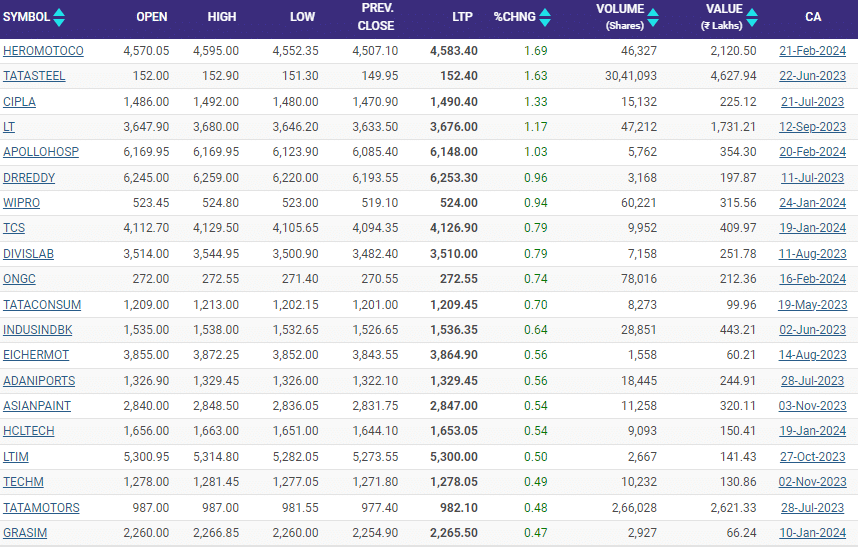Viewport: 858px width, 547px height.
Task: Open the 12-Sep-2023 corporate action for LT
Action: (x=812, y=127)
